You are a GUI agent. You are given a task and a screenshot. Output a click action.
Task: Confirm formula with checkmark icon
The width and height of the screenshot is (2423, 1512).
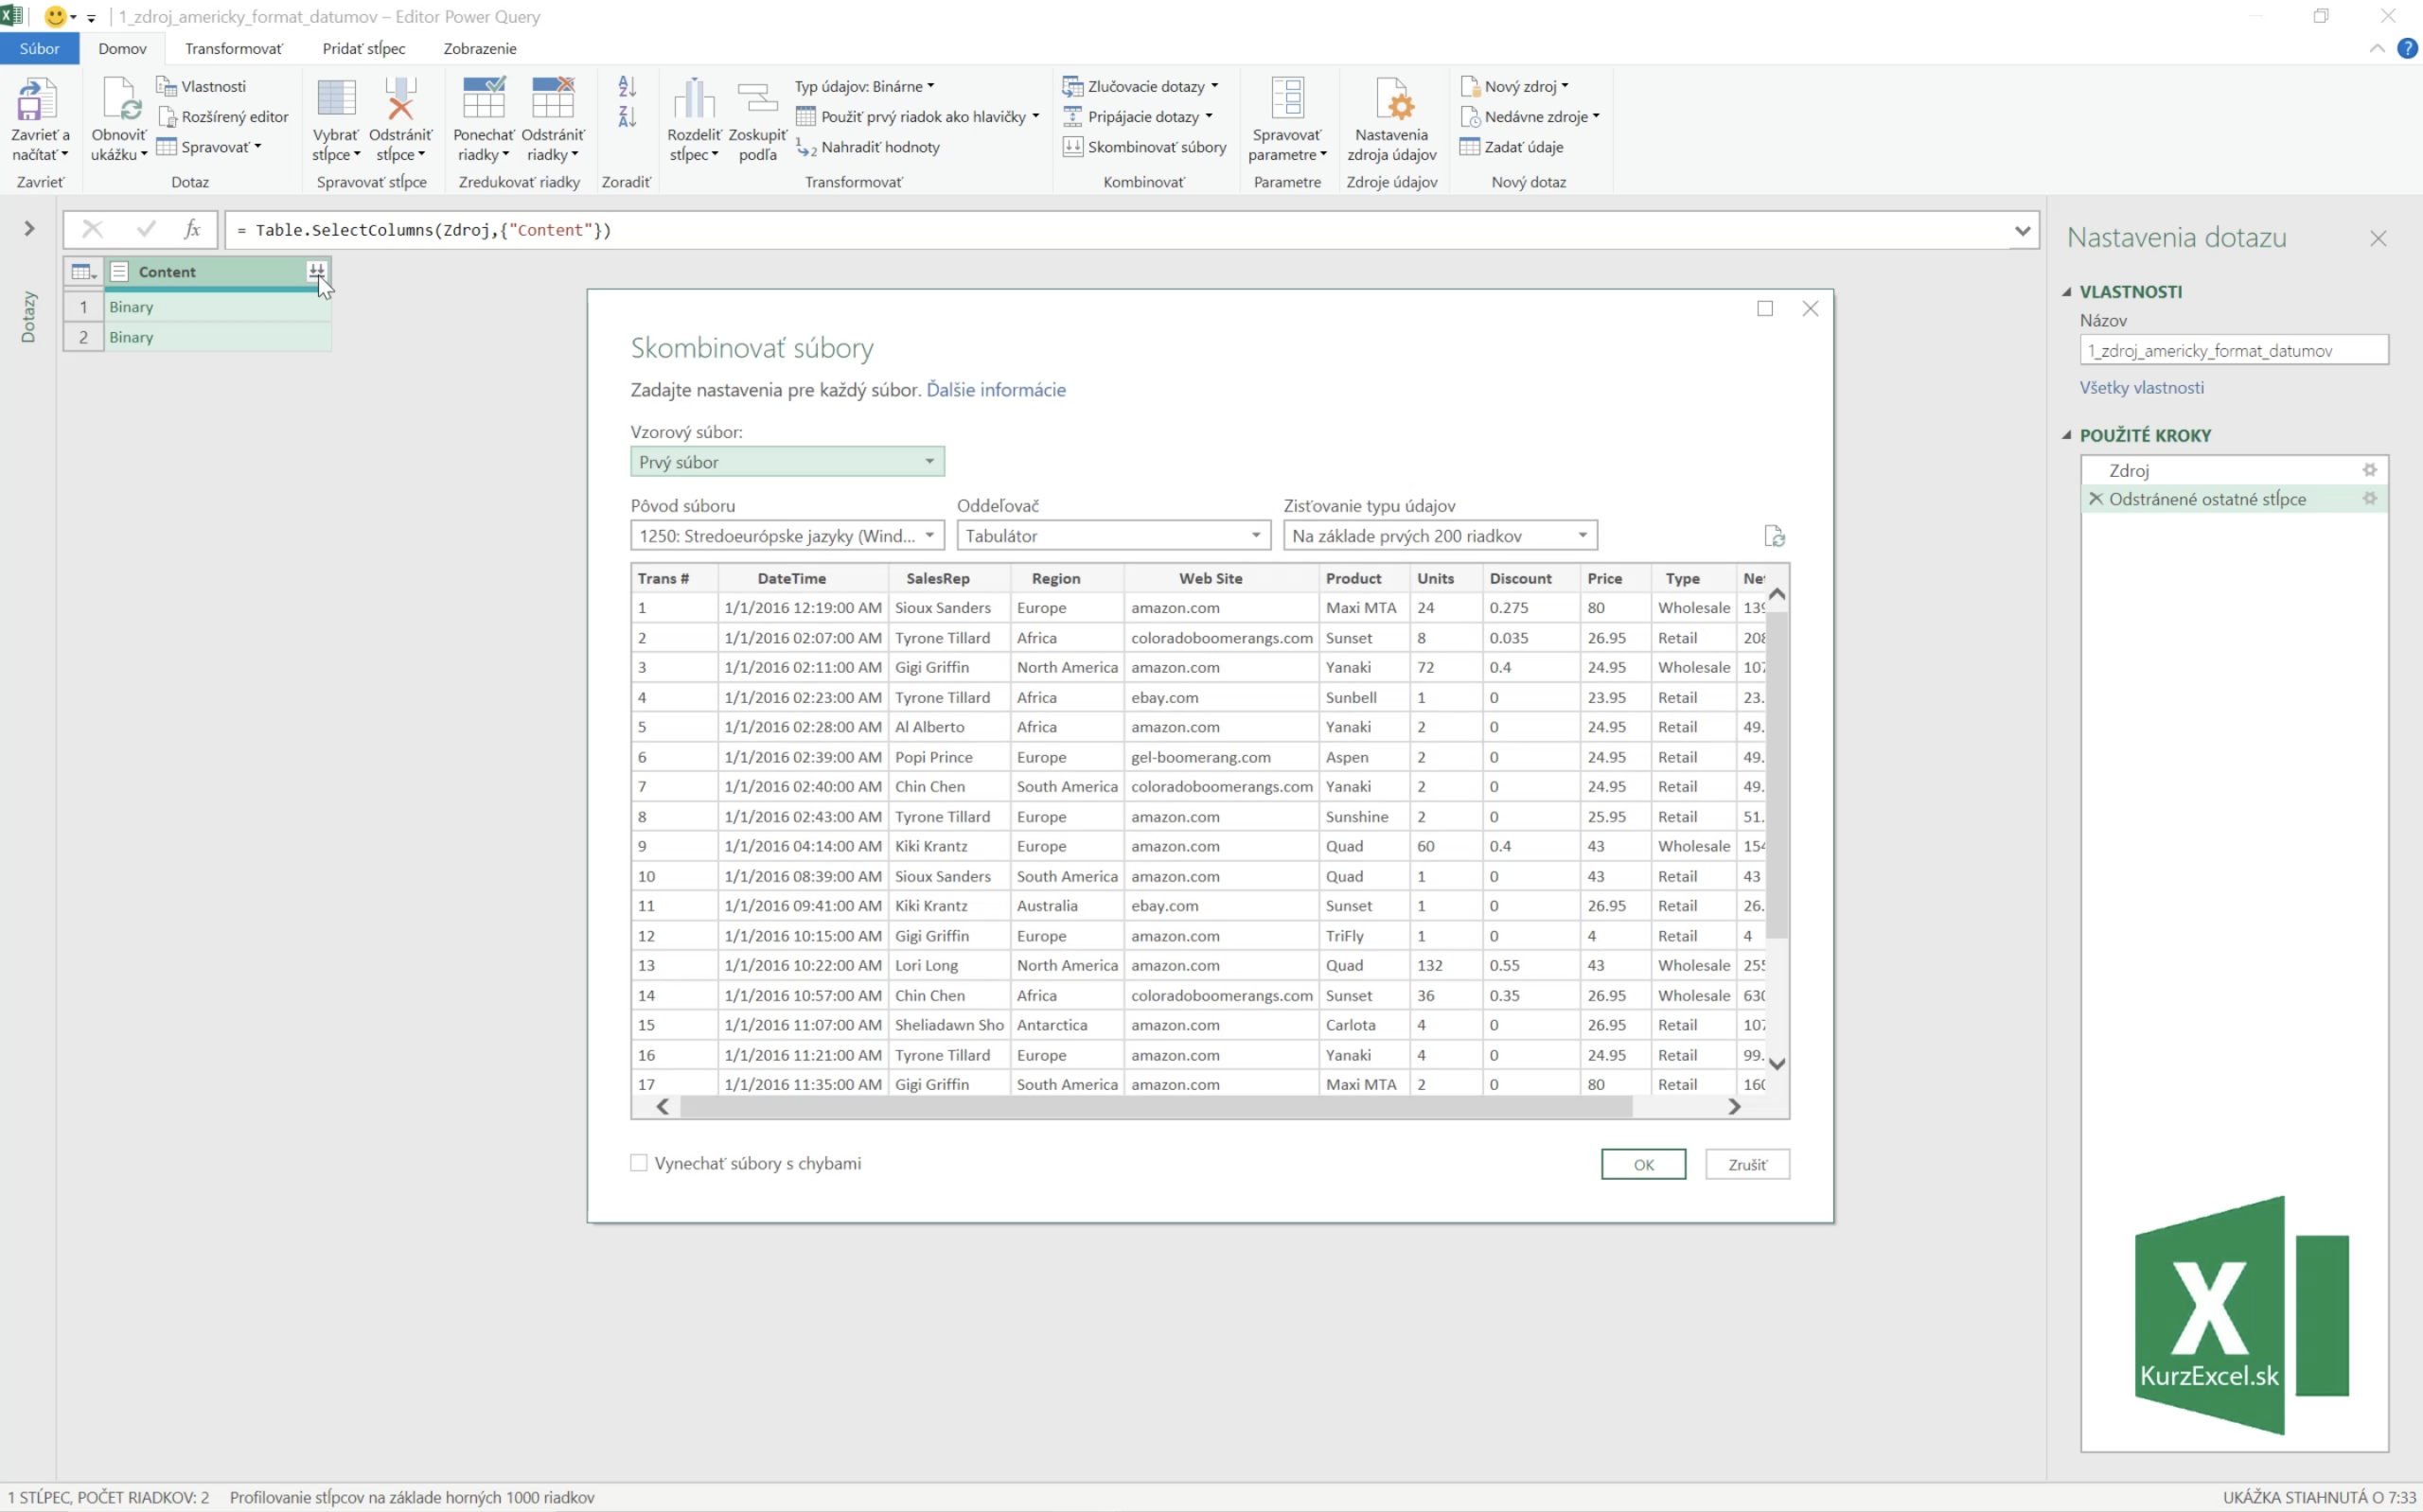pyautogui.click(x=146, y=230)
